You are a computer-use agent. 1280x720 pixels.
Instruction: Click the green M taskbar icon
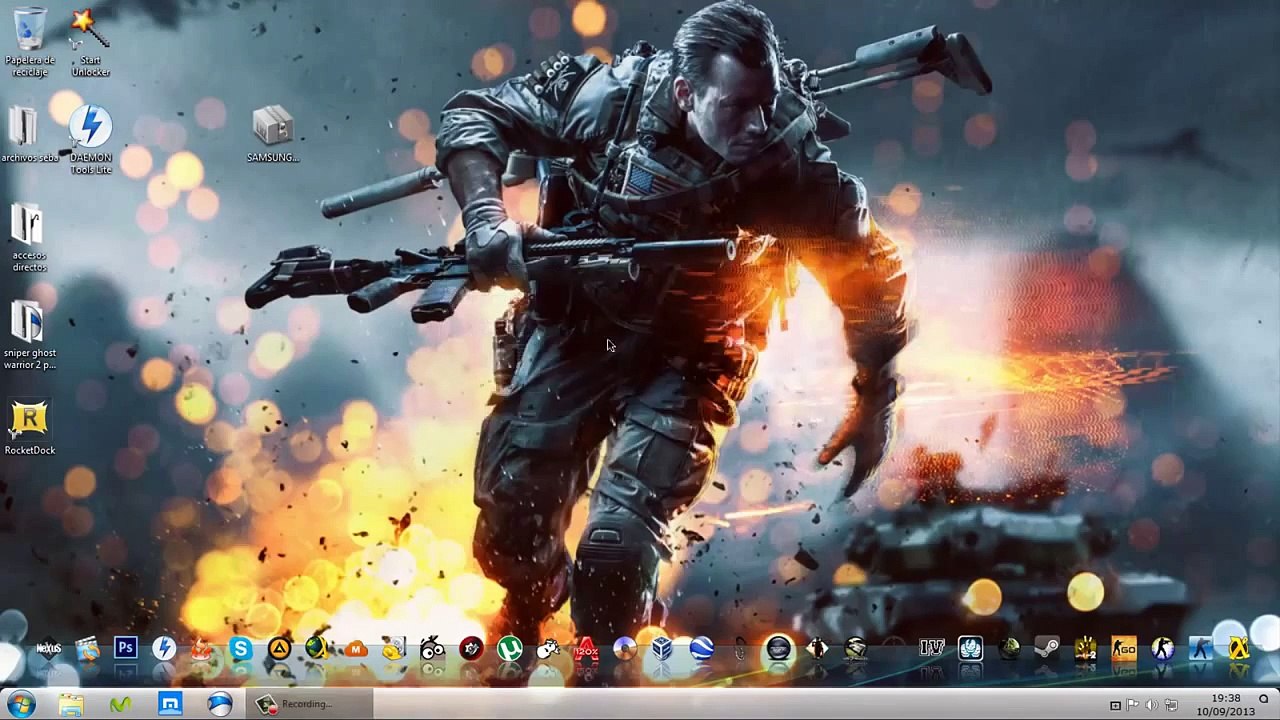click(x=120, y=704)
